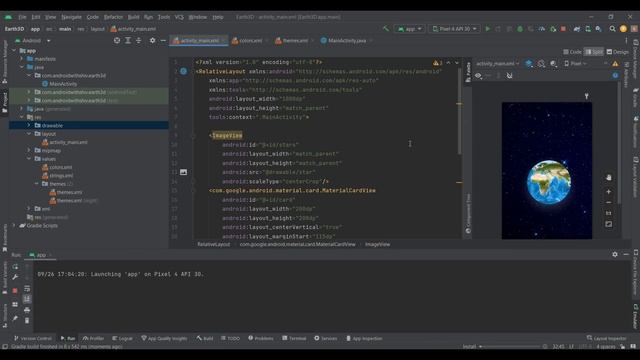Open the Terminal tool window
640x360 pixels.
[294, 338]
